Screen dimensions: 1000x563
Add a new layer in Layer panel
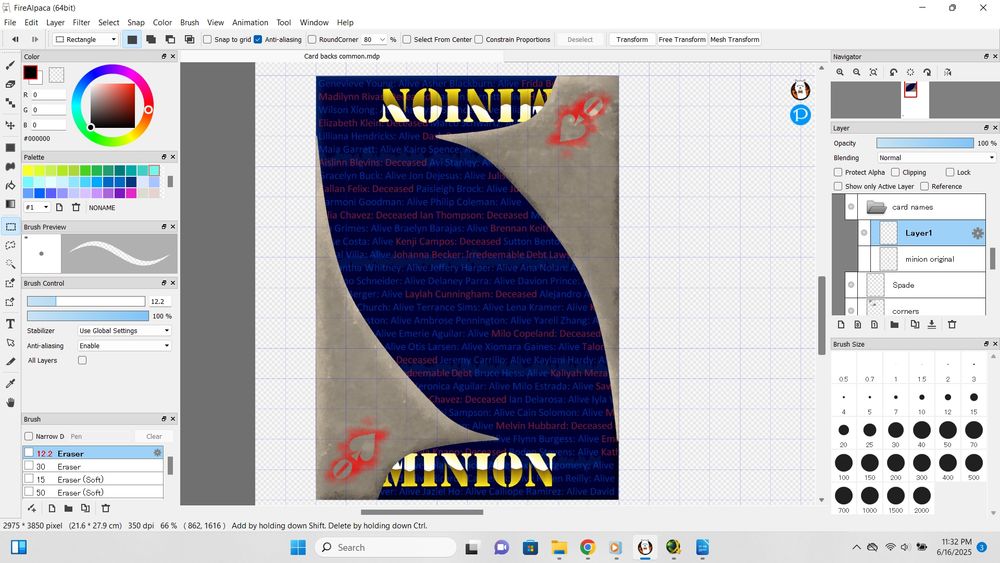[x=841, y=325]
